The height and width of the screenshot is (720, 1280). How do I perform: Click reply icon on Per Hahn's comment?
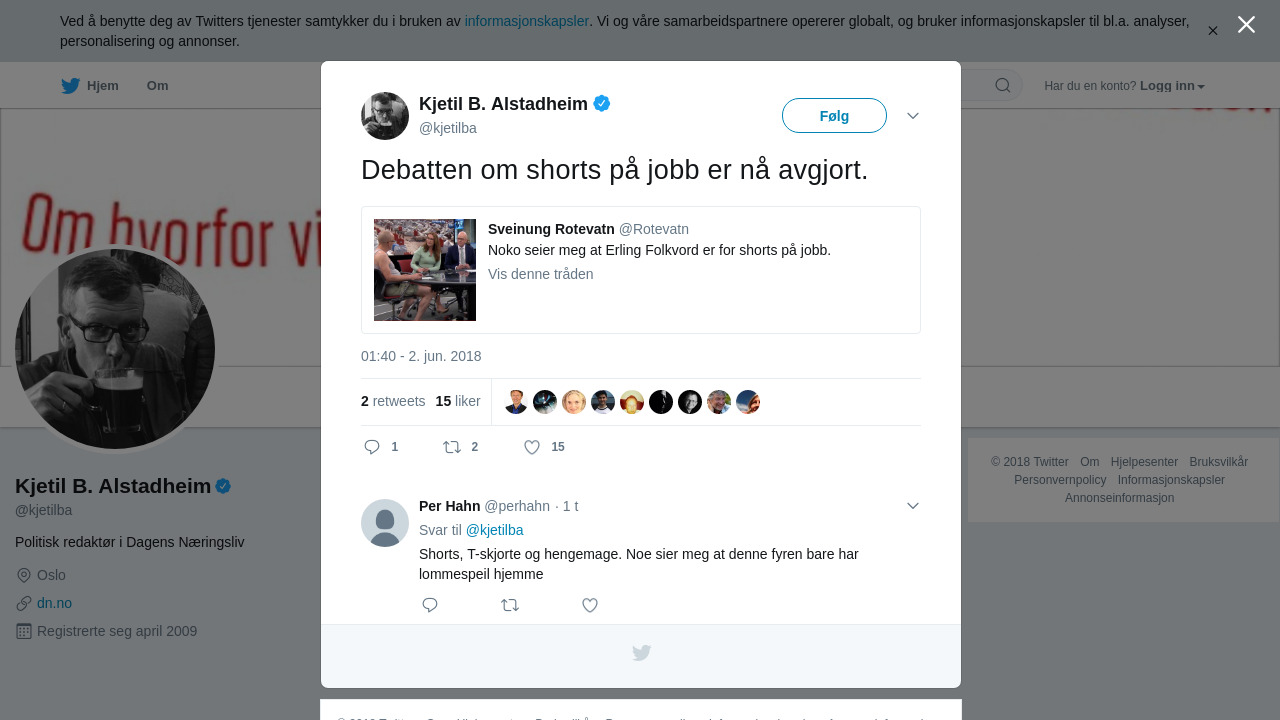pyautogui.click(x=430, y=605)
